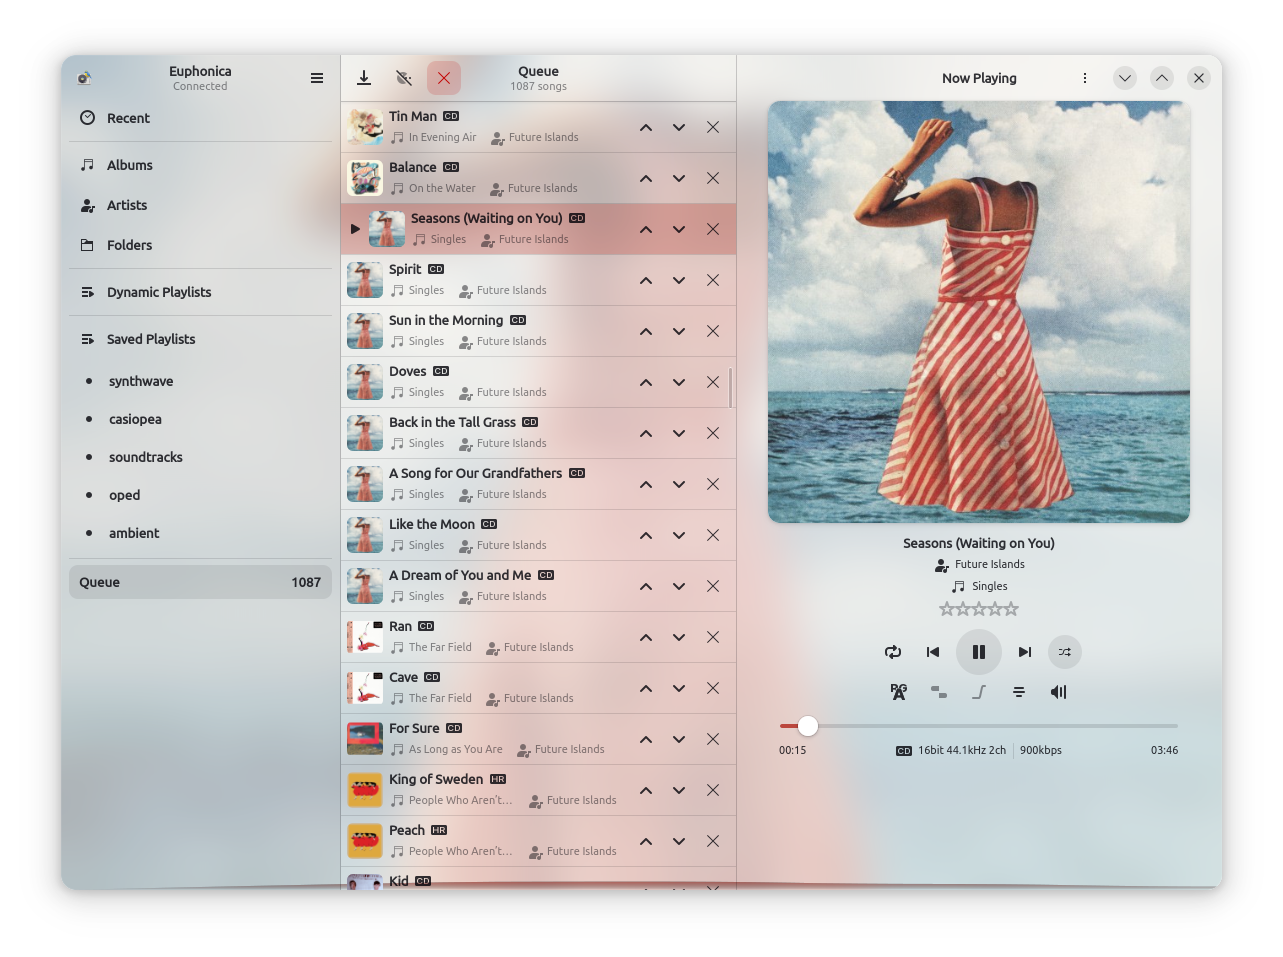Remove Back in the Tall Grass from queue
The width and height of the screenshot is (1283, 957).
pos(713,433)
